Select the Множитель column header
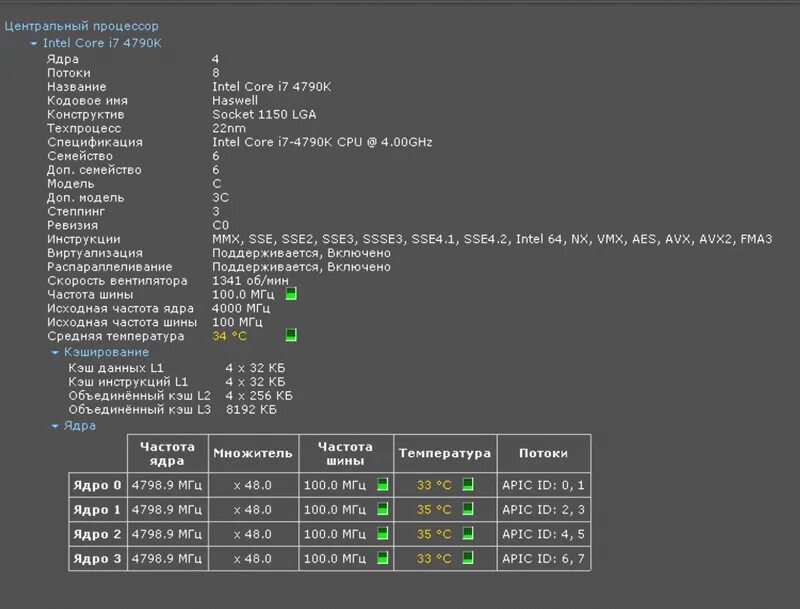This screenshot has height=609, width=800. click(253, 453)
